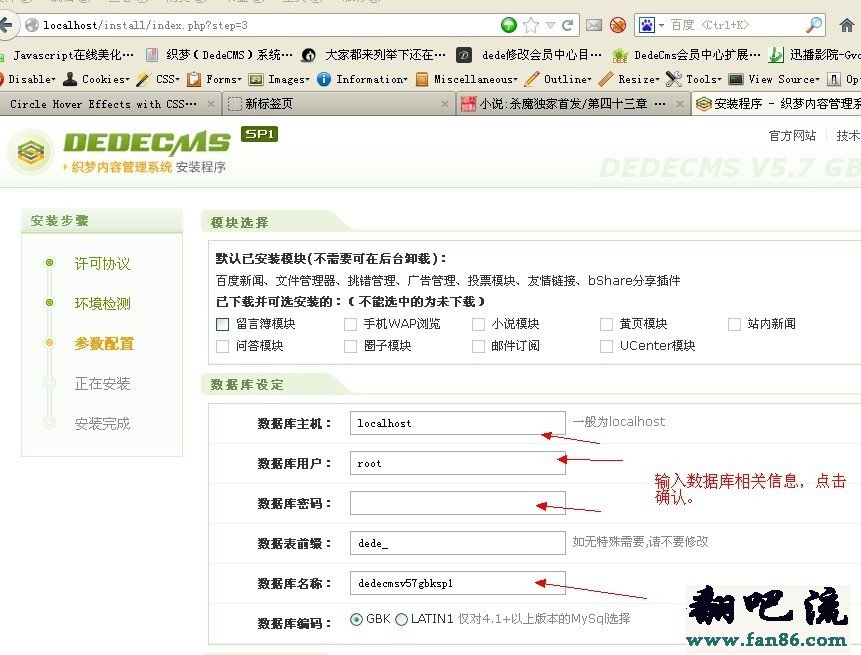The image size is (861, 655).
Task: Open the Miscellaneous dropdown menu
Action: (x=467, y=79)
